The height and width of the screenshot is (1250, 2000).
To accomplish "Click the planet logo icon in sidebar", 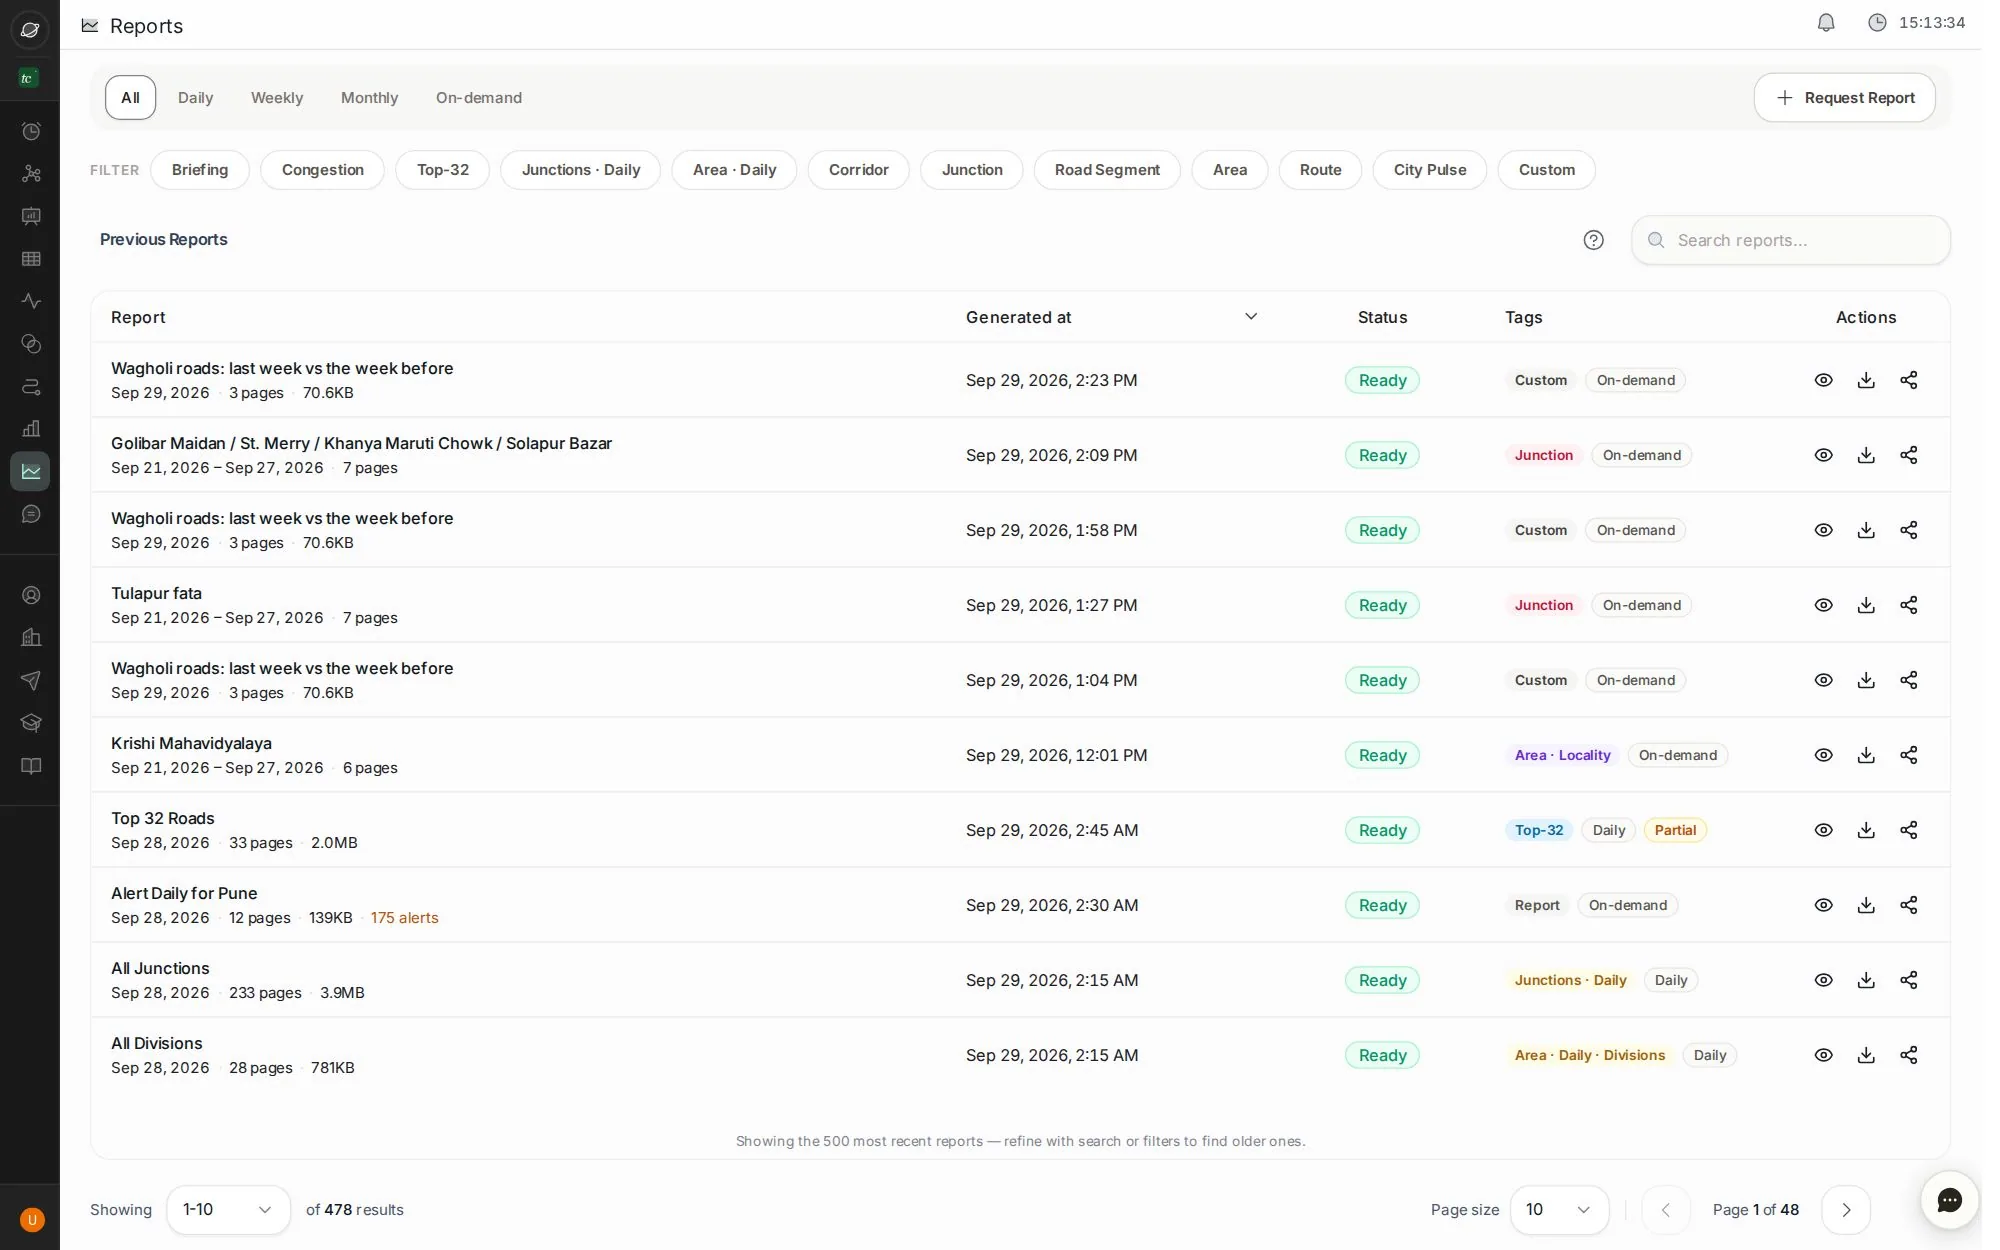I will click(30, 30).
